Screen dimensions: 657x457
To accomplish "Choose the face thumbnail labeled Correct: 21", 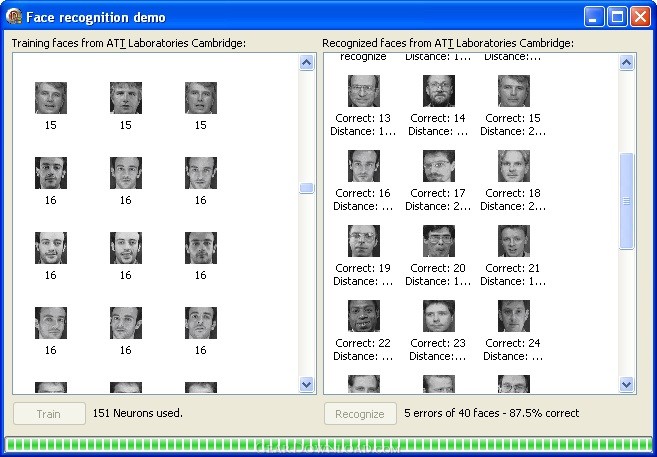I will [x=514, y=241].
